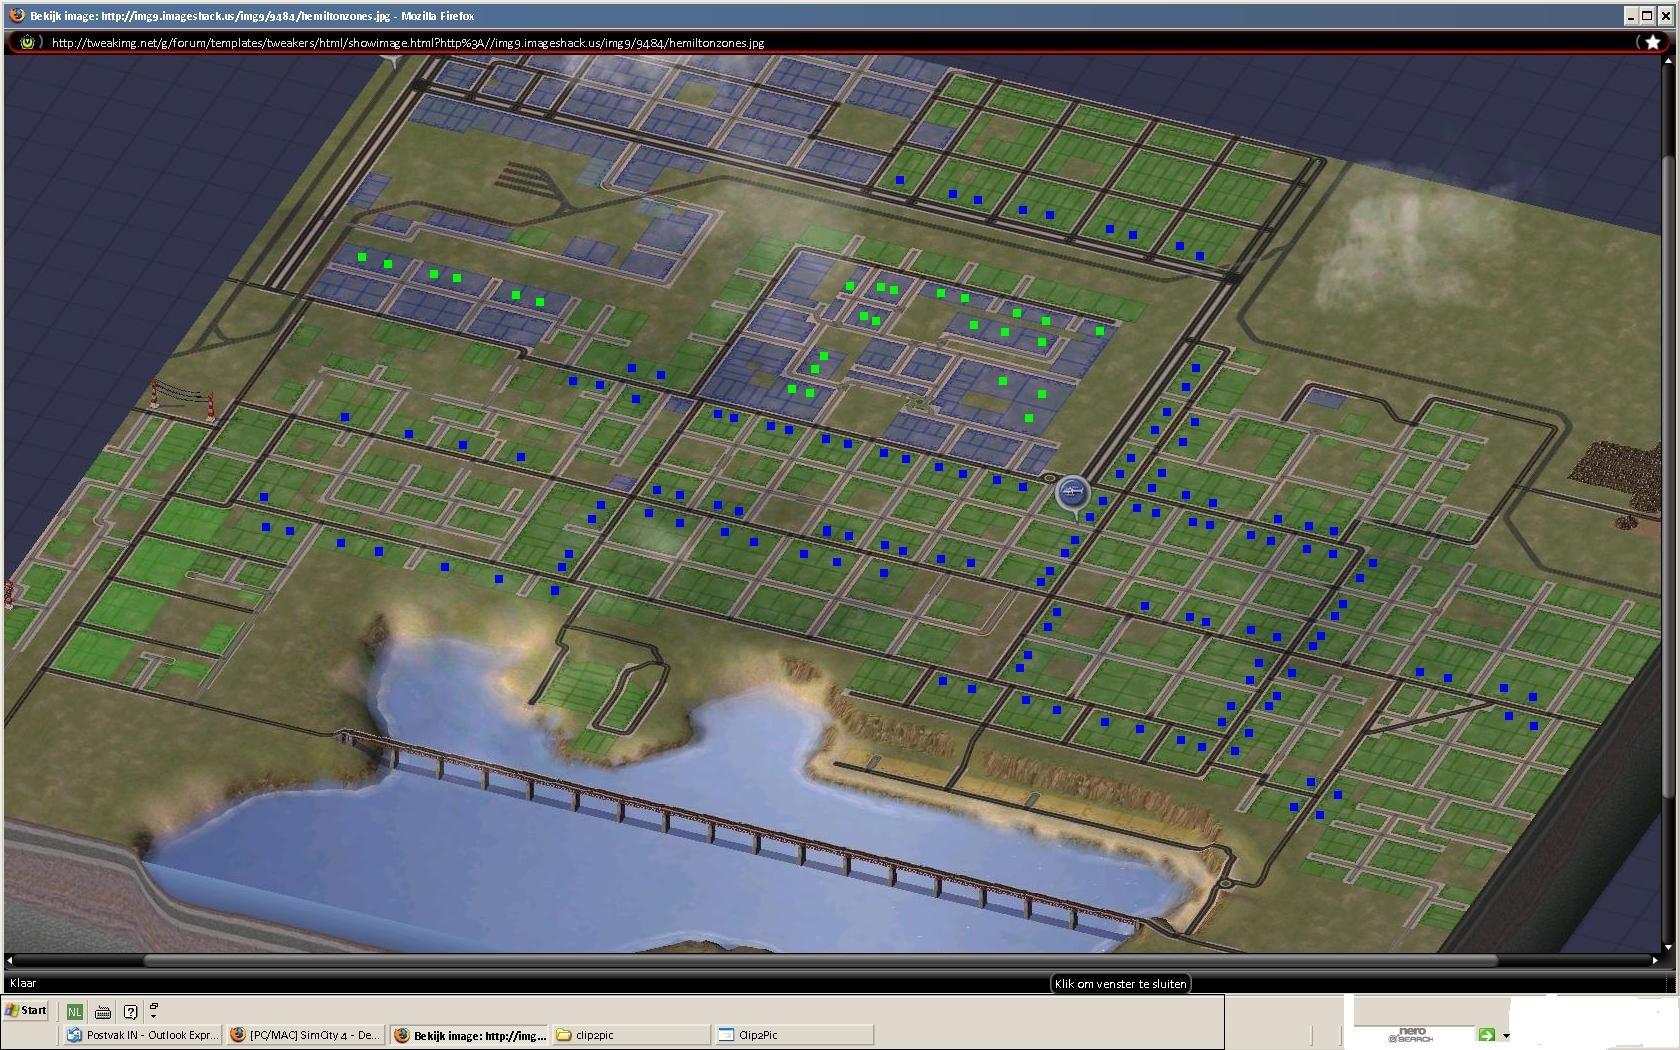Image resolution: width=1680 pixels, height=1050 pixels.
Task: Open the clip2pic folder taskbar button
Action: click(x=630, y=1035)
